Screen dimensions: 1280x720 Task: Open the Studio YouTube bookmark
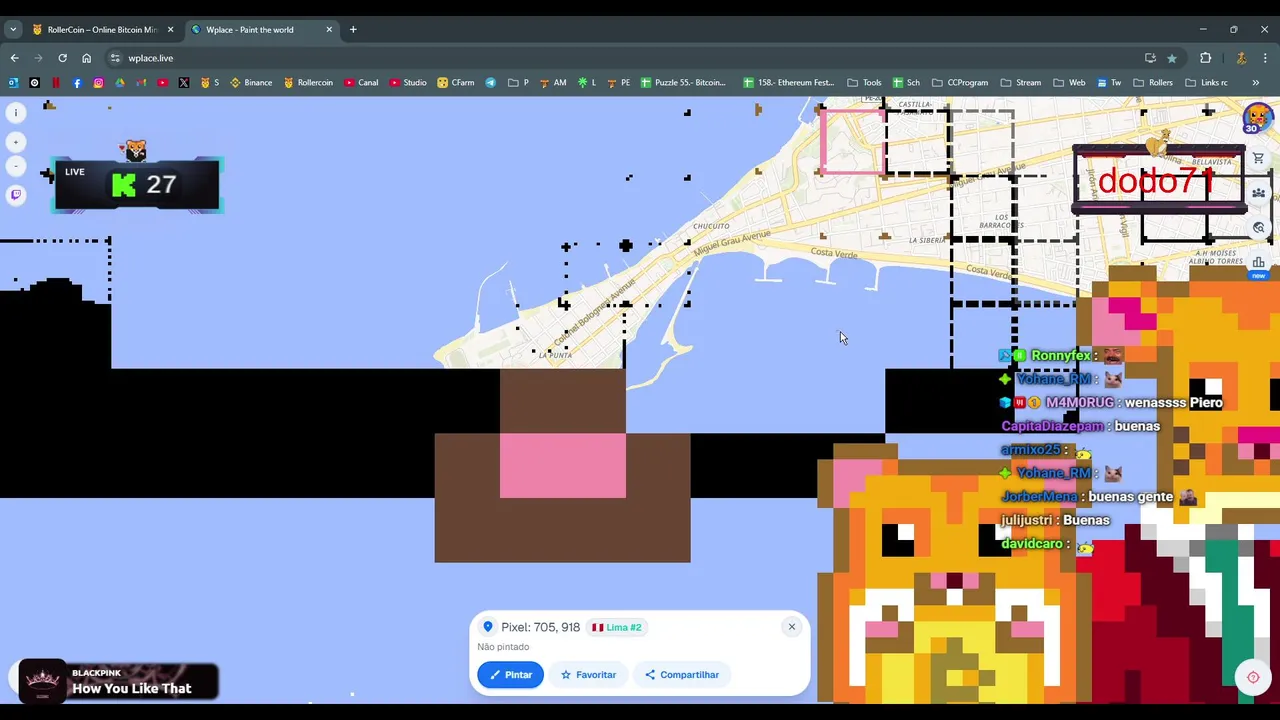pyautogui.click(x=408, y=82)
